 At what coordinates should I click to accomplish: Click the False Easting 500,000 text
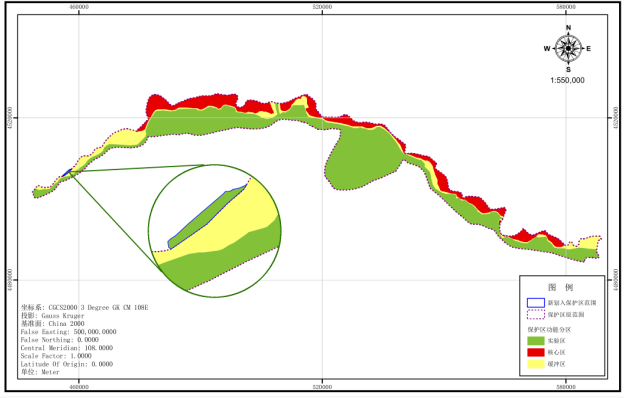tap(68, 332)
